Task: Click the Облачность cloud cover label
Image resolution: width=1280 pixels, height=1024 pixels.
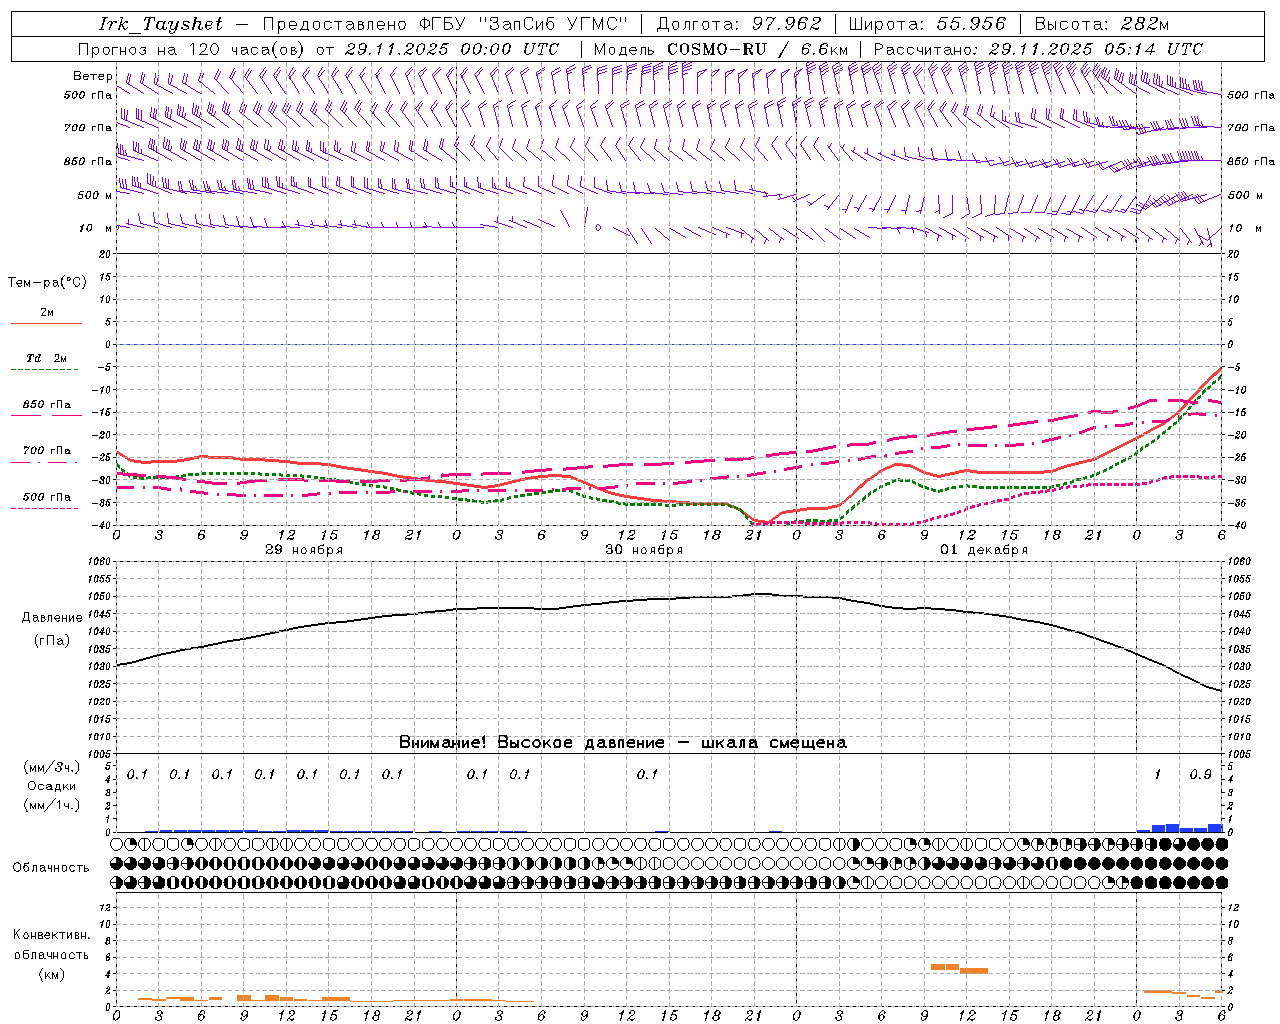Action: point(51,867)
